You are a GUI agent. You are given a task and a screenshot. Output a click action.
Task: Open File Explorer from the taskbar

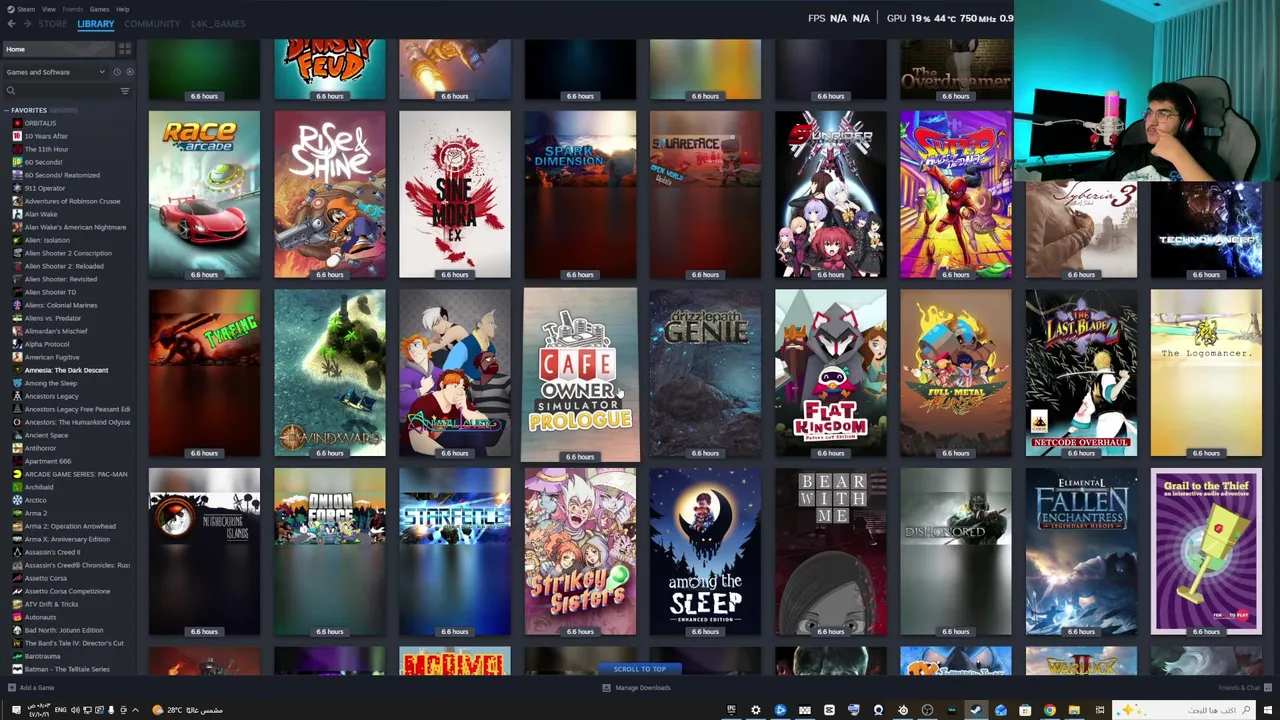pyautogui.click(x=1074, y=710)
